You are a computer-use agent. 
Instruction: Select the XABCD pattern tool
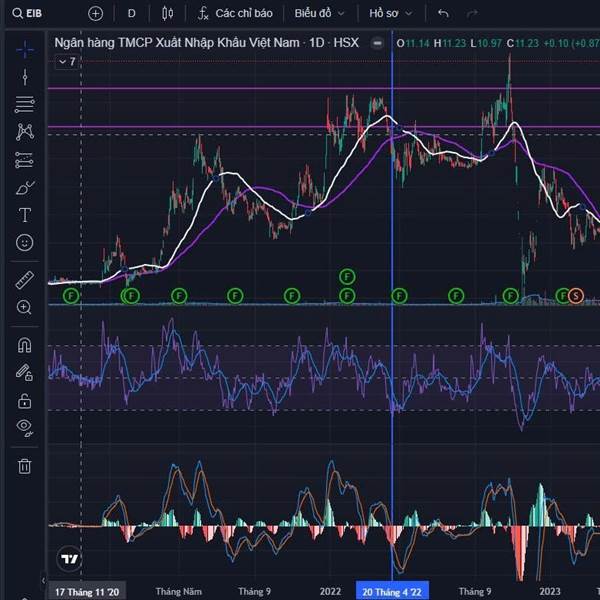25,132
